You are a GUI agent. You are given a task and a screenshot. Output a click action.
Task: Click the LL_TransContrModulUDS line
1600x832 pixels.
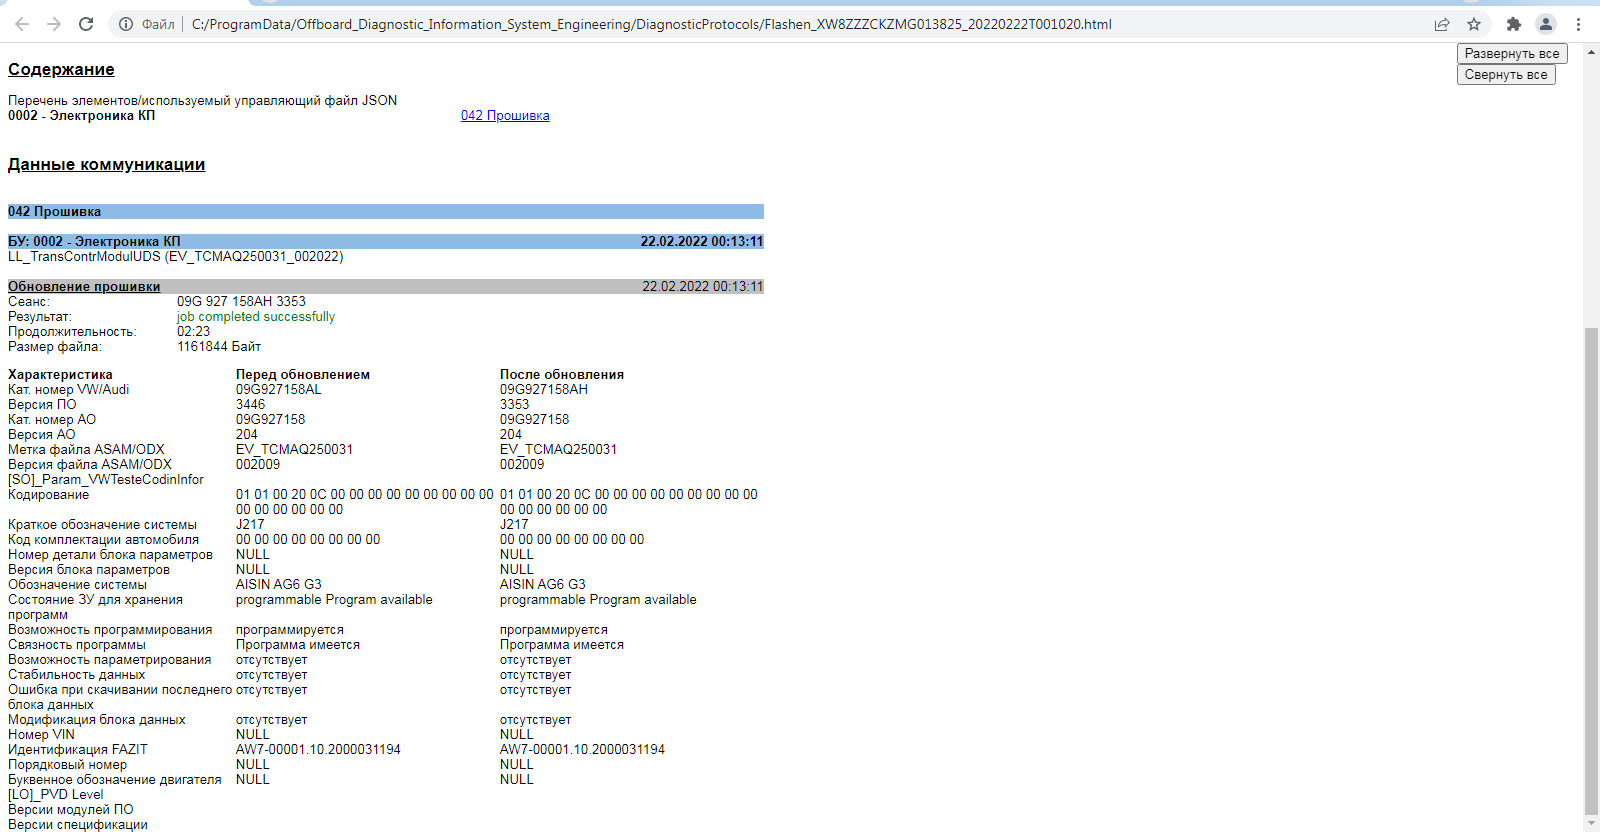click(176, 256)
